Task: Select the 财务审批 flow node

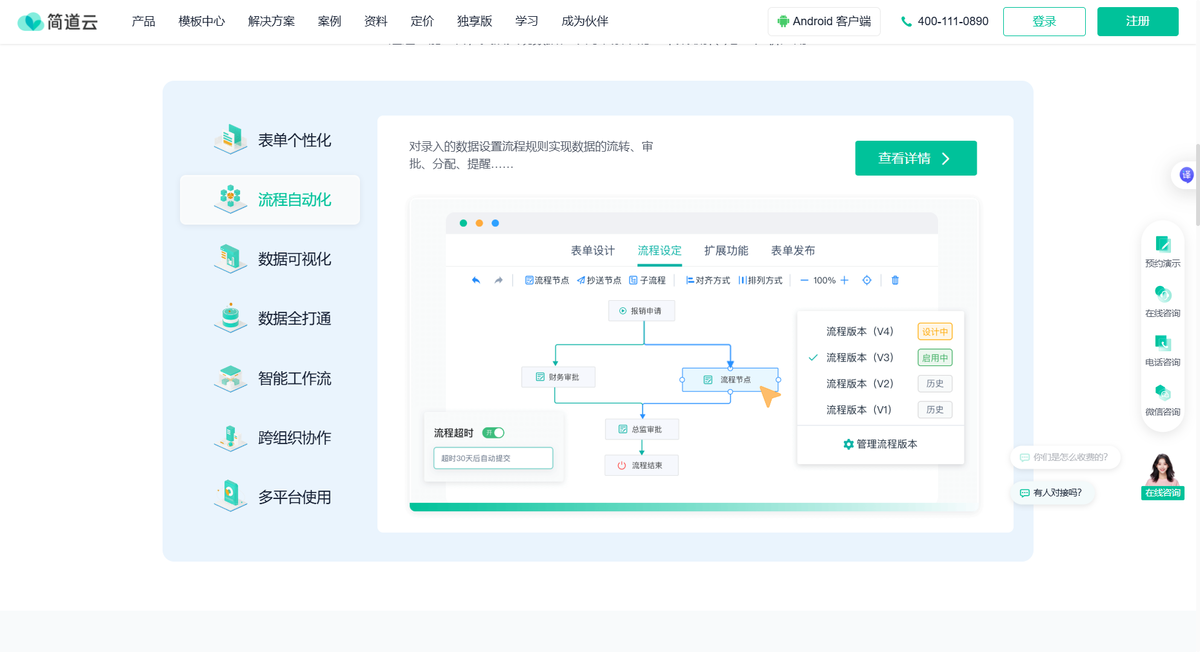Action: pyautogui.click(x=558, y=377)
